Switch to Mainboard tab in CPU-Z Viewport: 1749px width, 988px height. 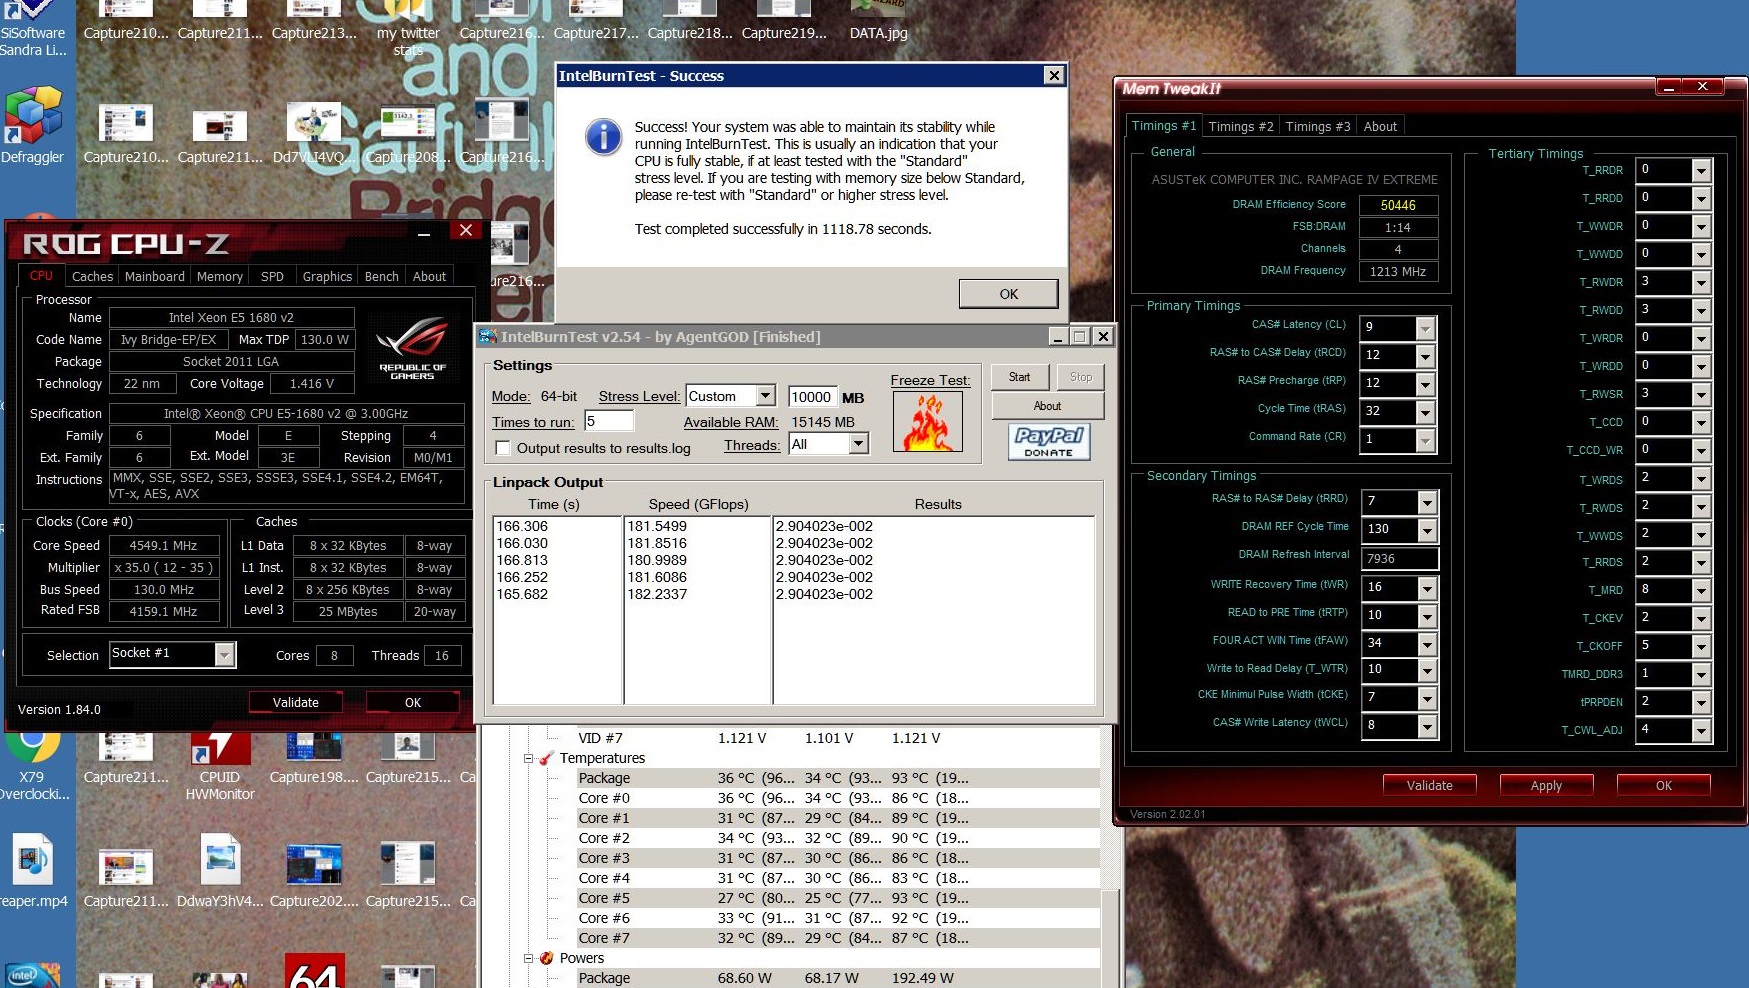(x=154, y=276)
